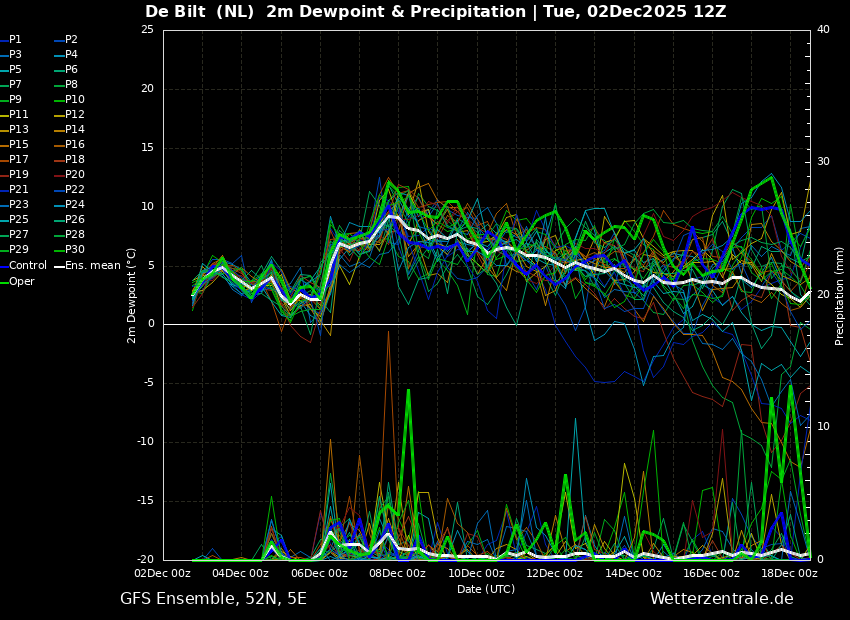The height and width of the screenshot is (620, 850).
Task: Select the P24 legend entry
Action: pos(74,205)
